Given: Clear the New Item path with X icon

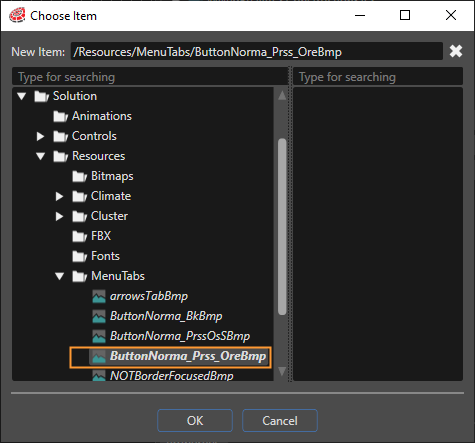Looking at the screenshot, I should coord(455,51).
